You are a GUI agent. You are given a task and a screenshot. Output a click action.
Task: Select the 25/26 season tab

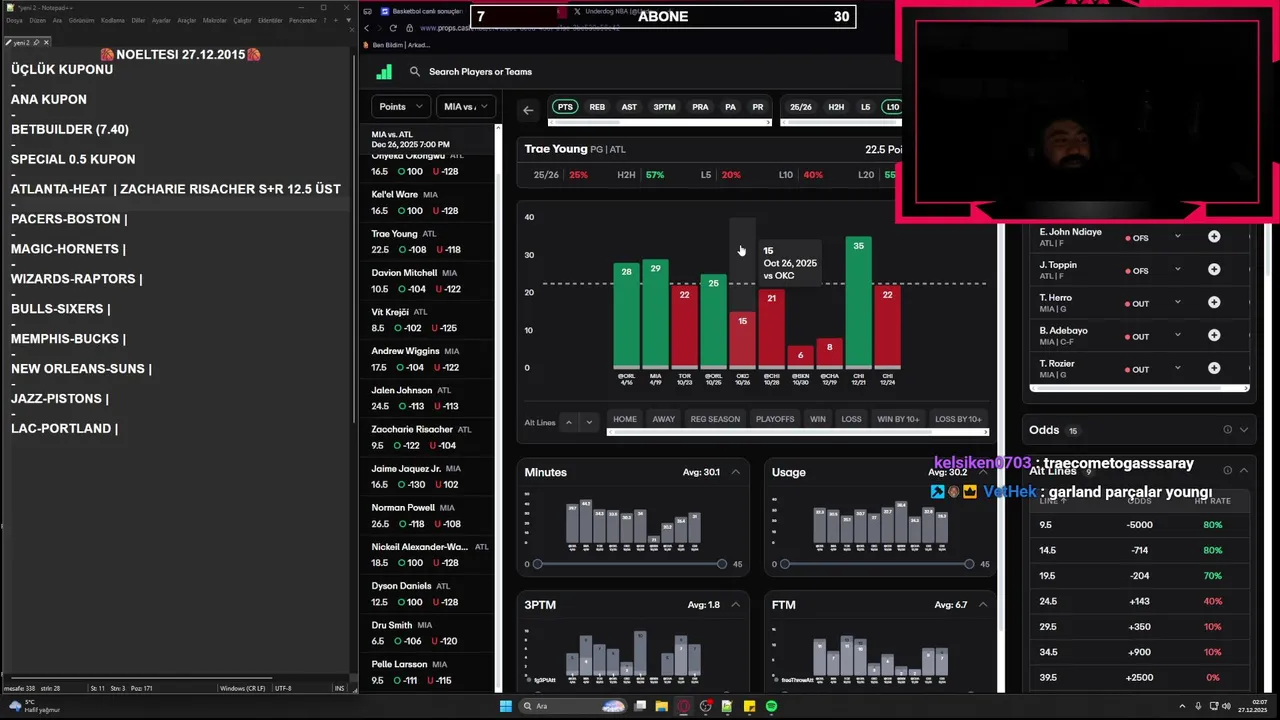coord(802,107)
